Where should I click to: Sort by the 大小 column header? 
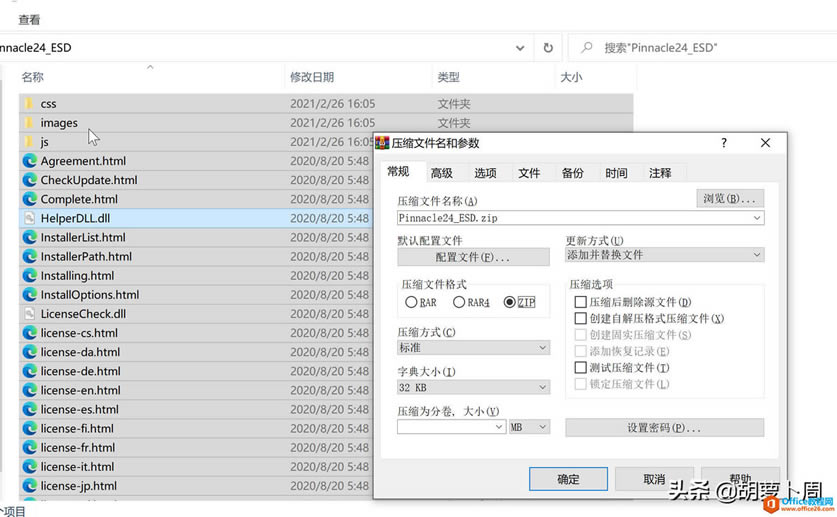pos(571,77)
